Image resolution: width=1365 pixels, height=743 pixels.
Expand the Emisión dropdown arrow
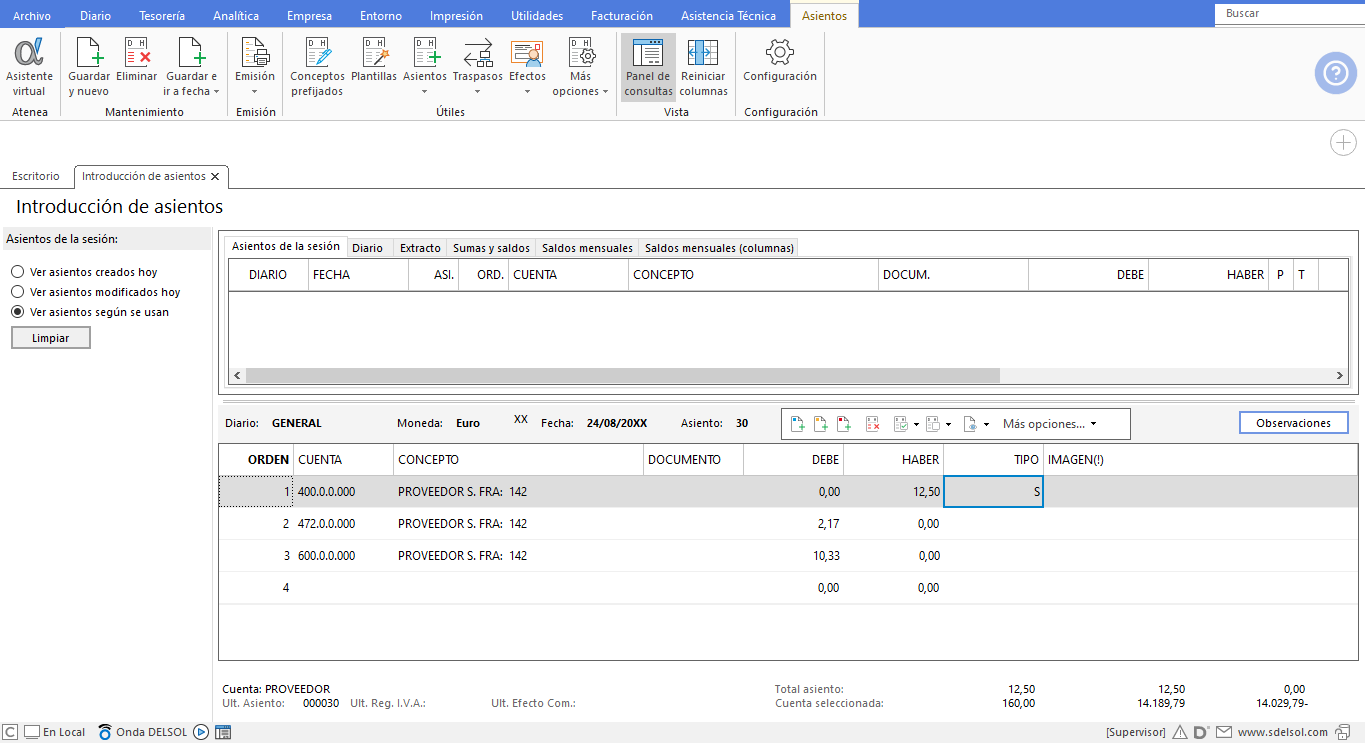point(255,92)
